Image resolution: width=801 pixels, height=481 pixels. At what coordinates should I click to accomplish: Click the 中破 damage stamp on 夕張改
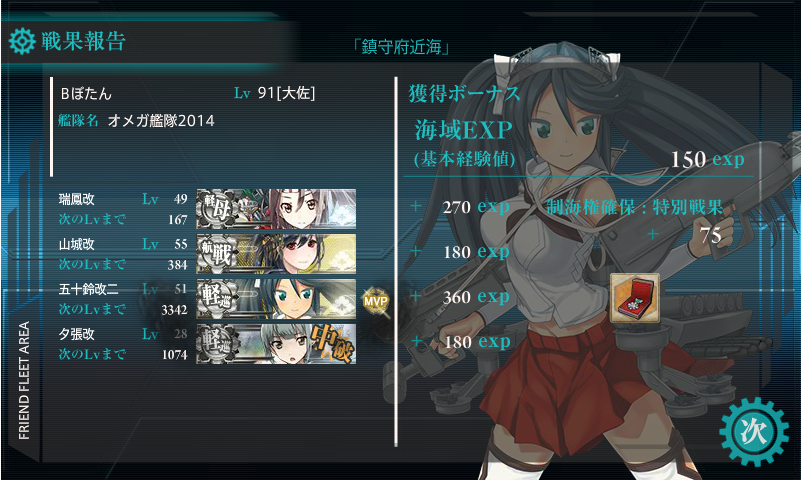[332, 344]
